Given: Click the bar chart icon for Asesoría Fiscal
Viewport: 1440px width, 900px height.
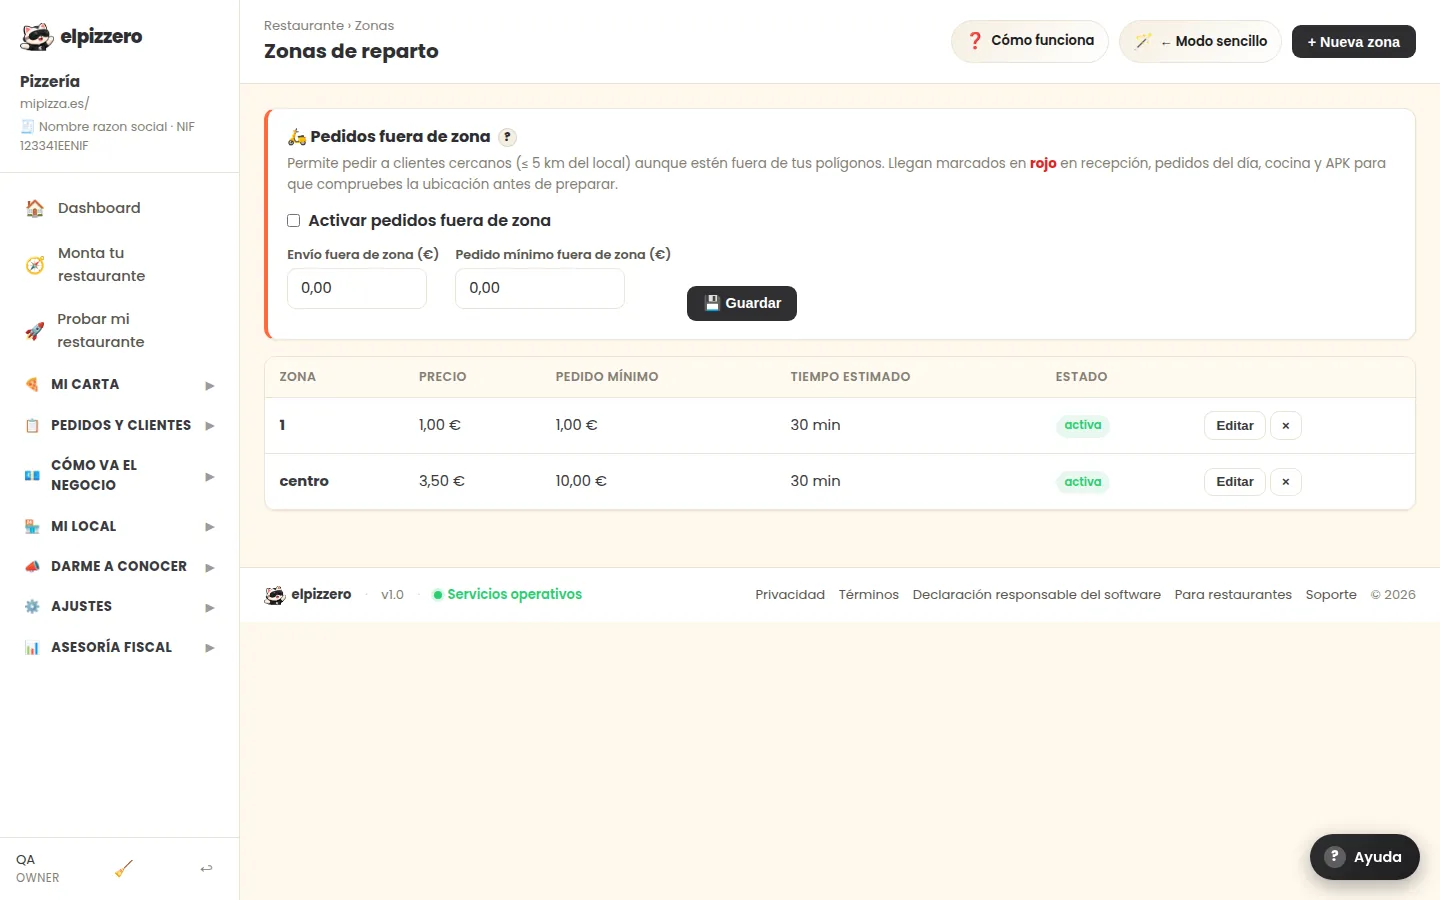Looking at the screenshot, I should tap(32, 648).
